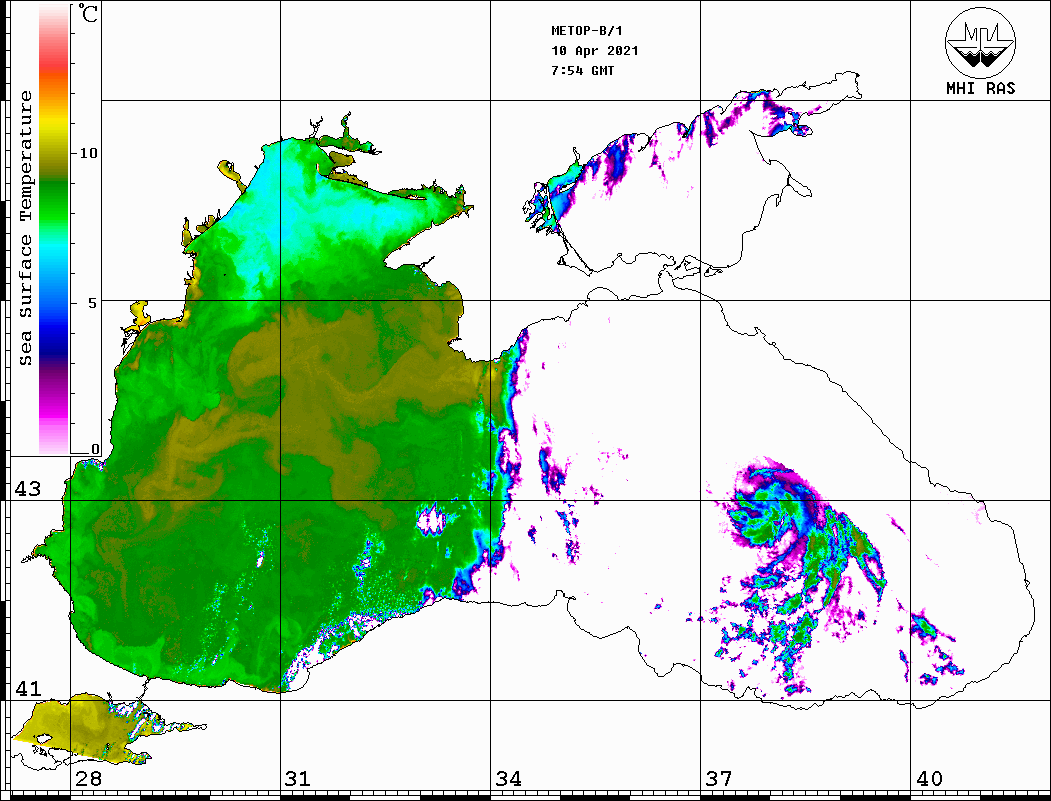The width and height of the screenshot is (1051, 801).
Task: Click longitude label '31'
Action: pyautogui.click(x=298, y=778)
